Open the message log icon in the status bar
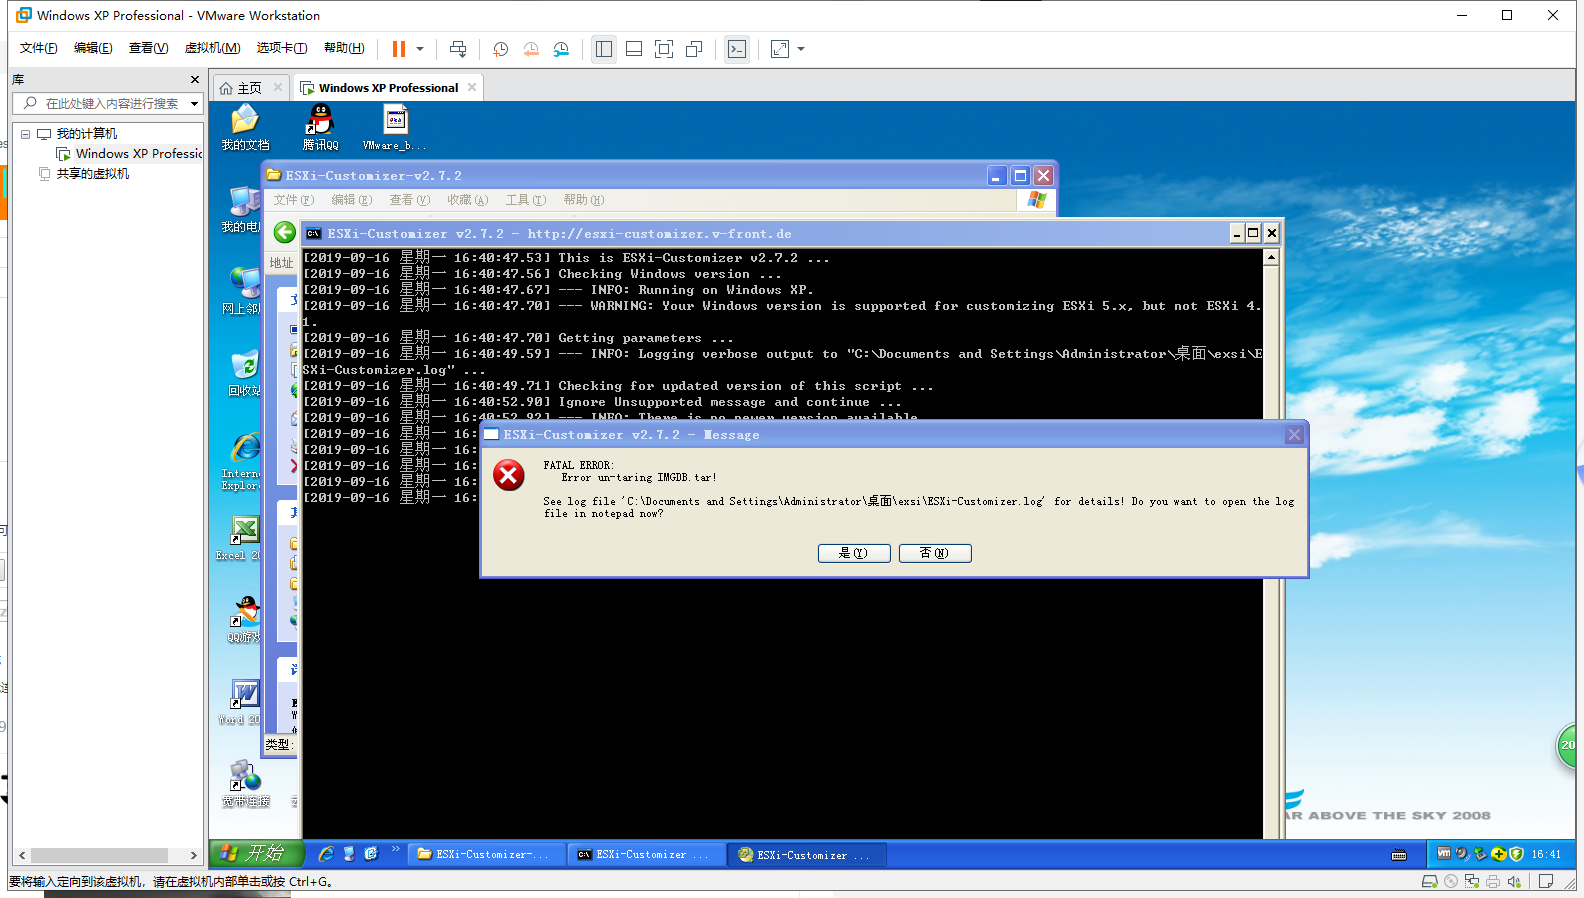This screenshot has width=1584, height=898. (1546, 881)
